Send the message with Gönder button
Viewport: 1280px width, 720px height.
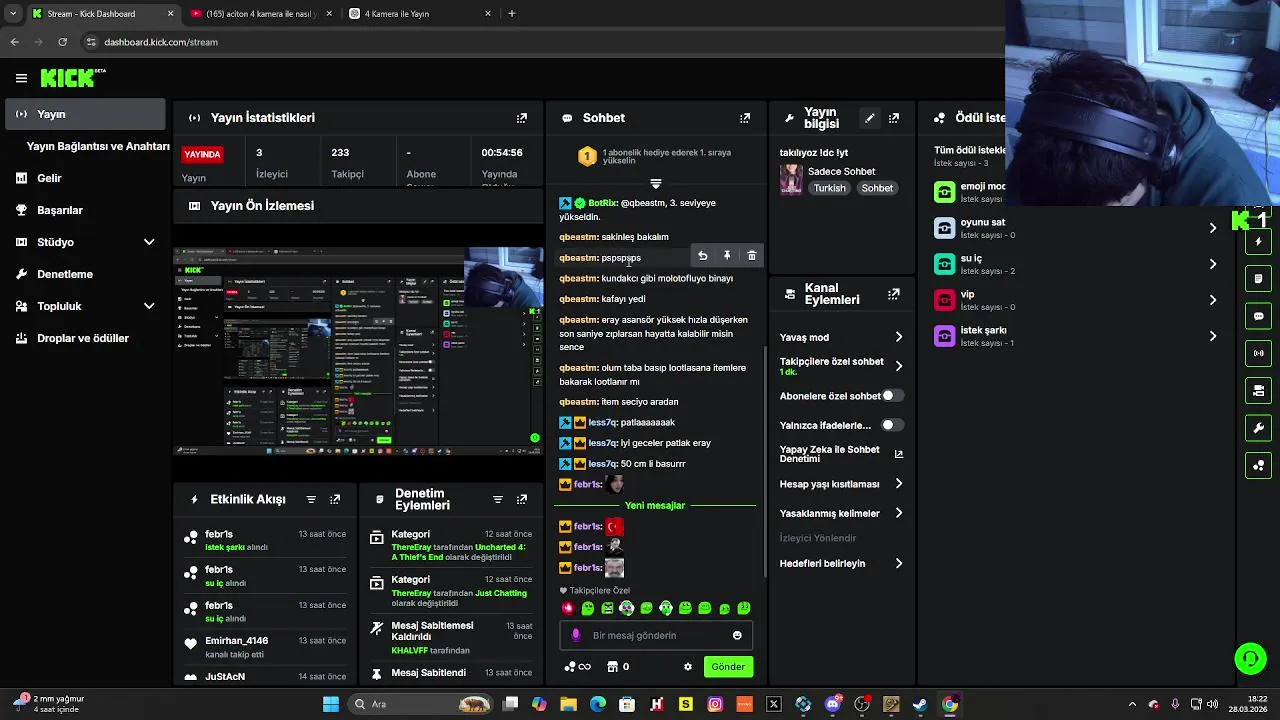(x=728, y=667)
